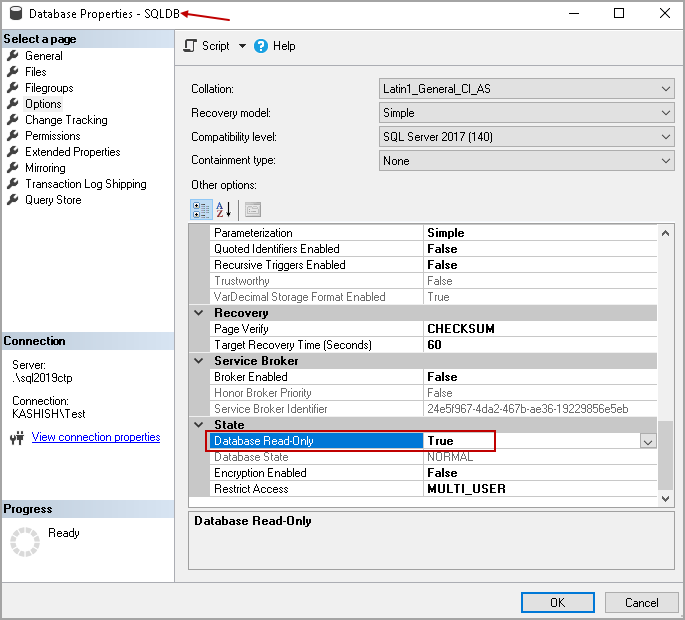Switch to the Change Tracking page
Screen dimensions: 685x620
[x=66, y=120]
